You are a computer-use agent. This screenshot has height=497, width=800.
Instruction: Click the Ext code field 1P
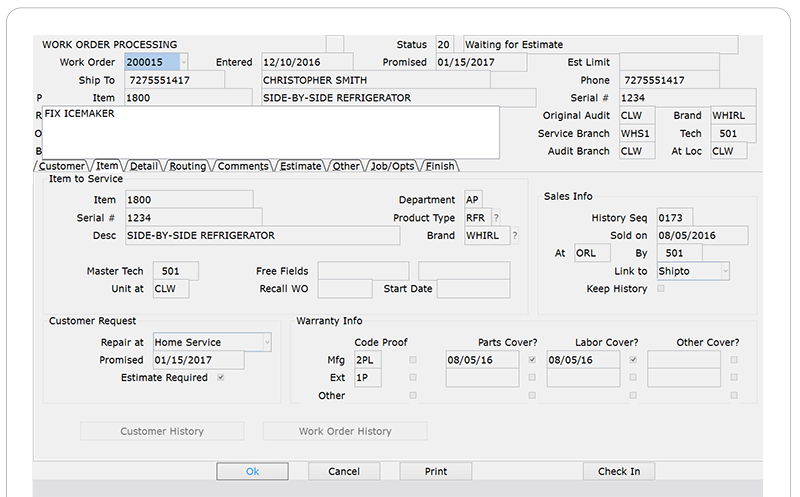pos(368,378)
